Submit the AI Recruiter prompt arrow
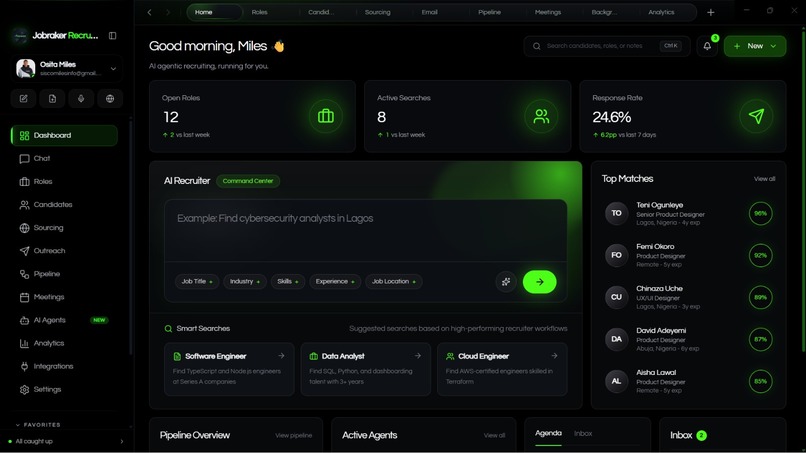This screenshot has width=806, height=453. tap(539, 282)
